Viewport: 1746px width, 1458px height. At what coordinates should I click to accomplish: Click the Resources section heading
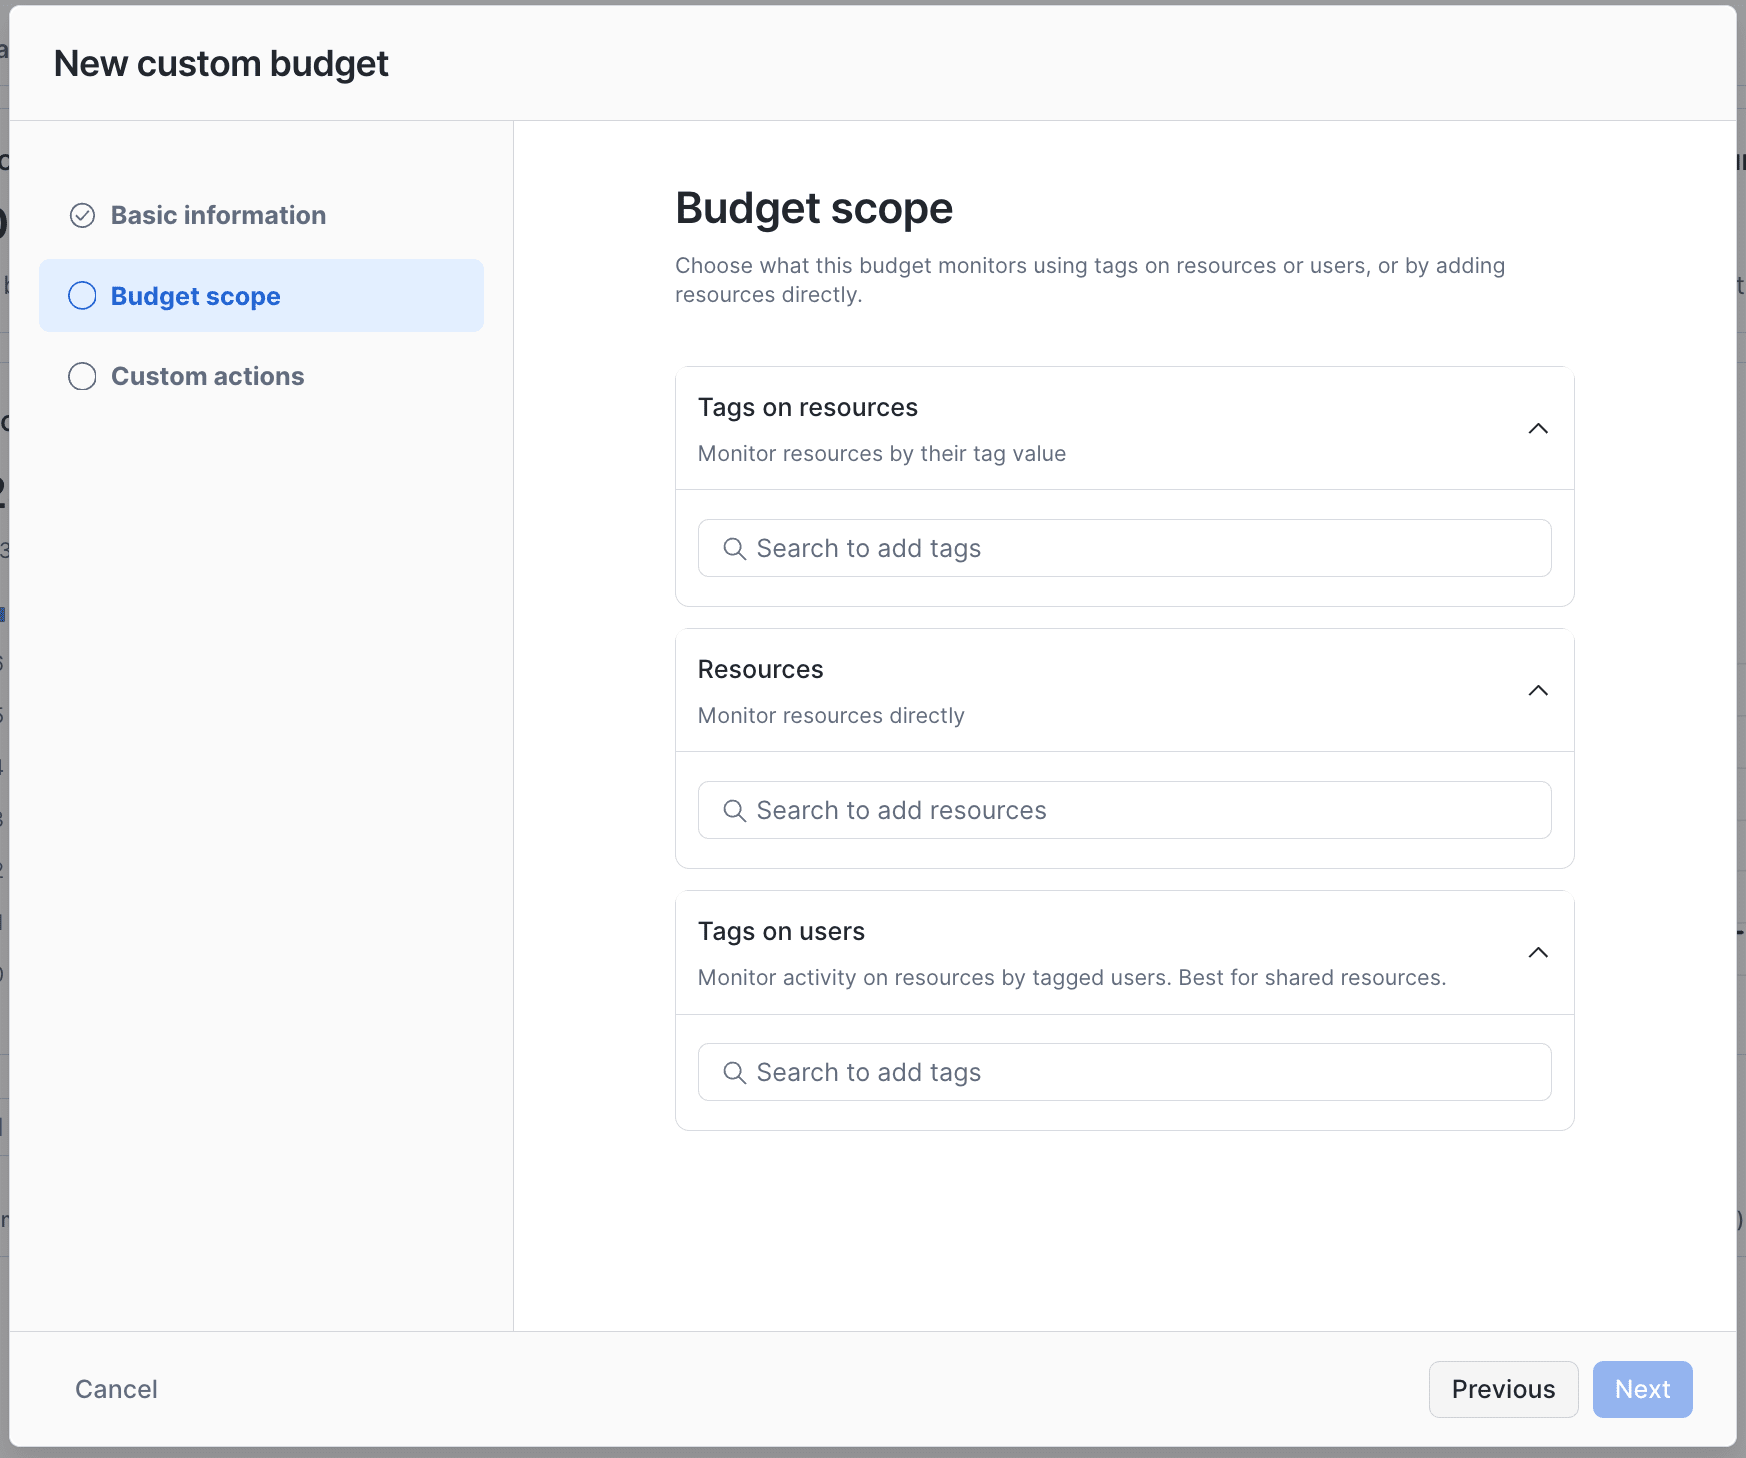coord(761,669)
